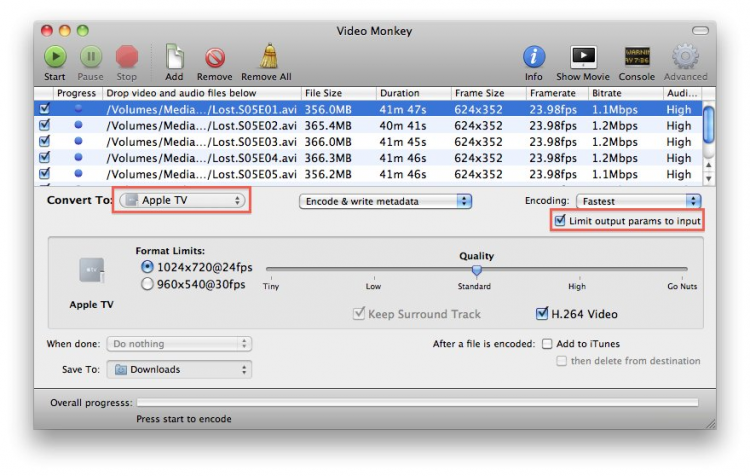
Task: Sort by the File Size column header
Action: pyautogui.click(x=339, y=93)
